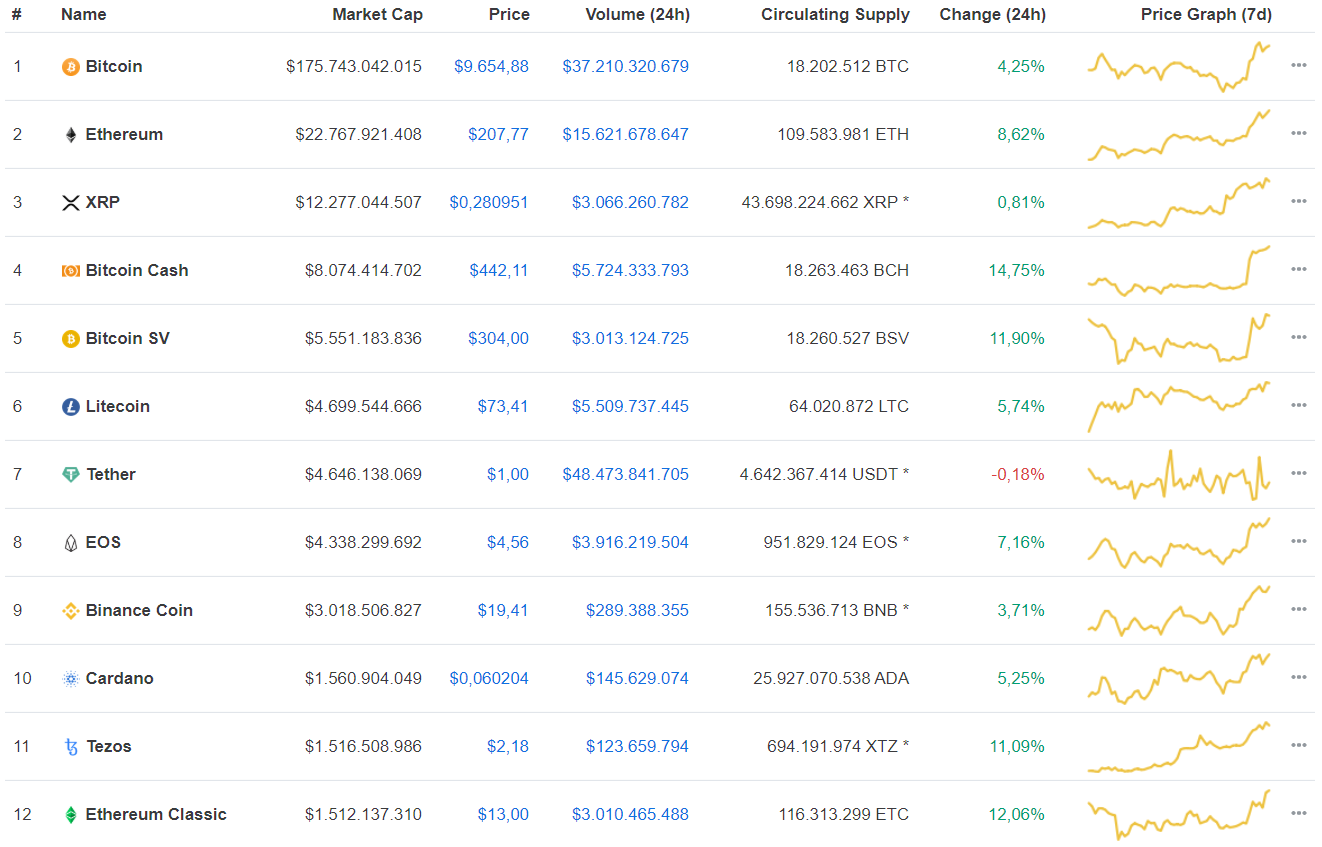Screen dimensions: 1322x847
Task: Click the Cardano logo icon
Action: click(x=71, y=679)
